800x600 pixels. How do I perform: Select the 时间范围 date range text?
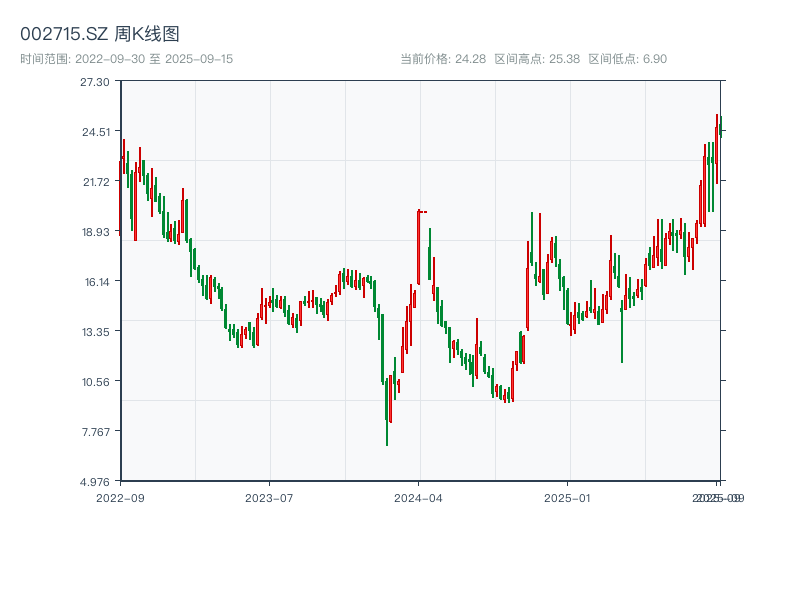(126, 59)
